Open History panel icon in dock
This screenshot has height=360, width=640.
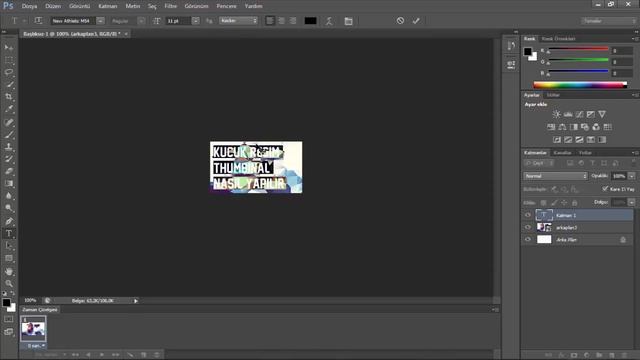[x=511, y=46]
